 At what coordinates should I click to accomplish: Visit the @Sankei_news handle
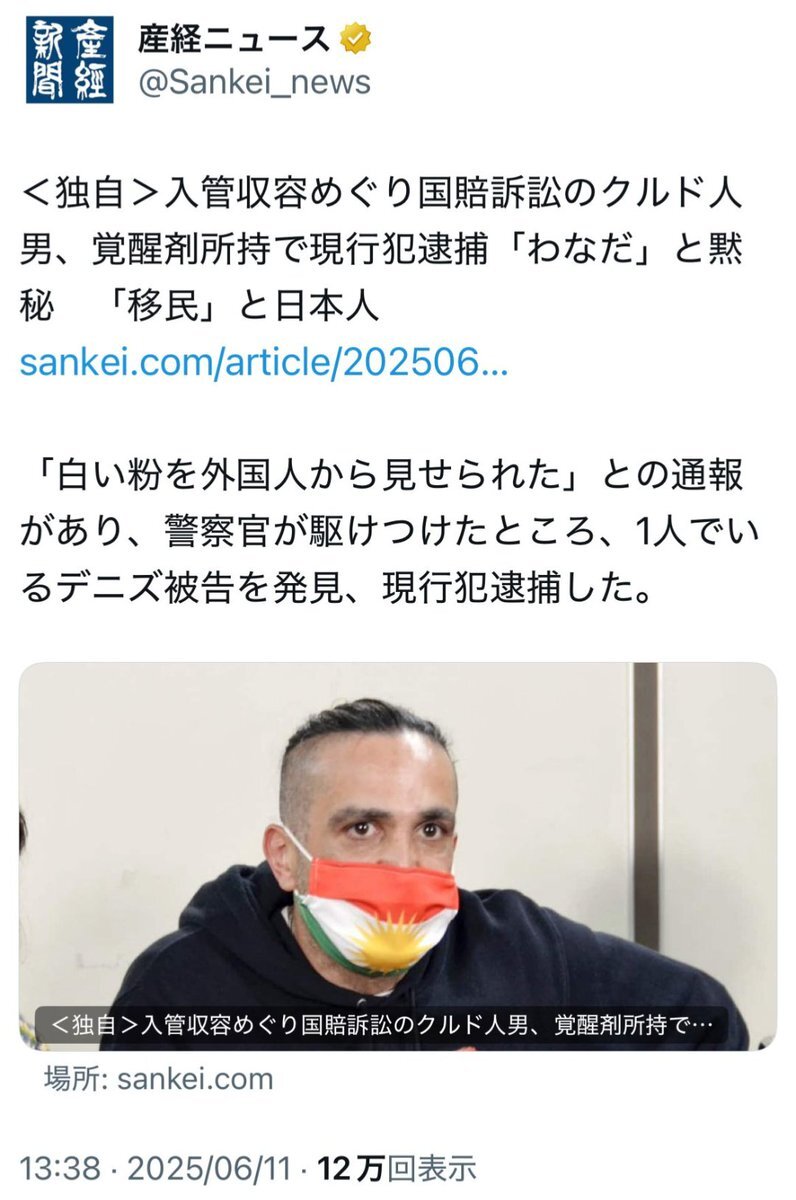click(253, 82)
